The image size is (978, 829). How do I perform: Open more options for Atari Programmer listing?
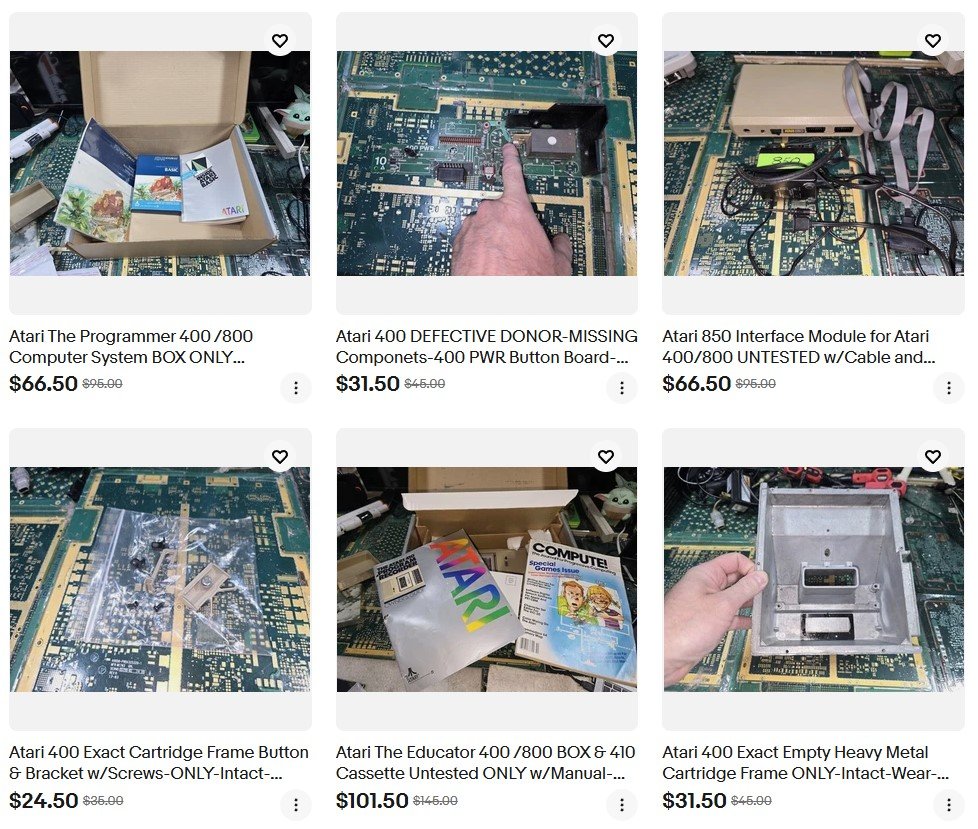click(x=296, y=388)
